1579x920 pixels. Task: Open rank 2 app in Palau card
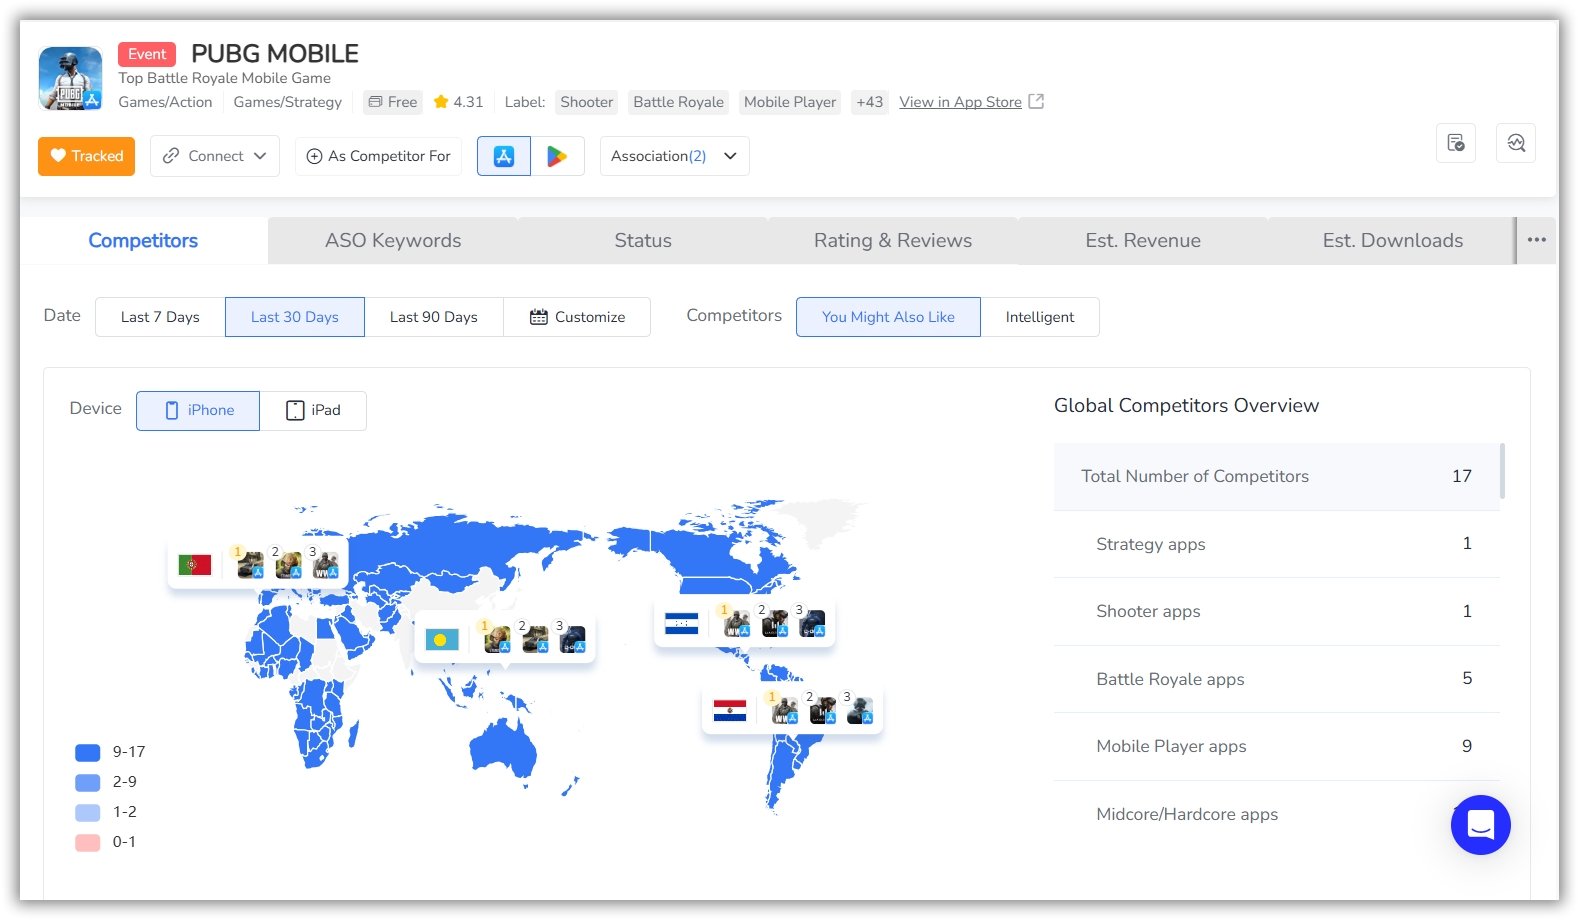click(535, 639)
